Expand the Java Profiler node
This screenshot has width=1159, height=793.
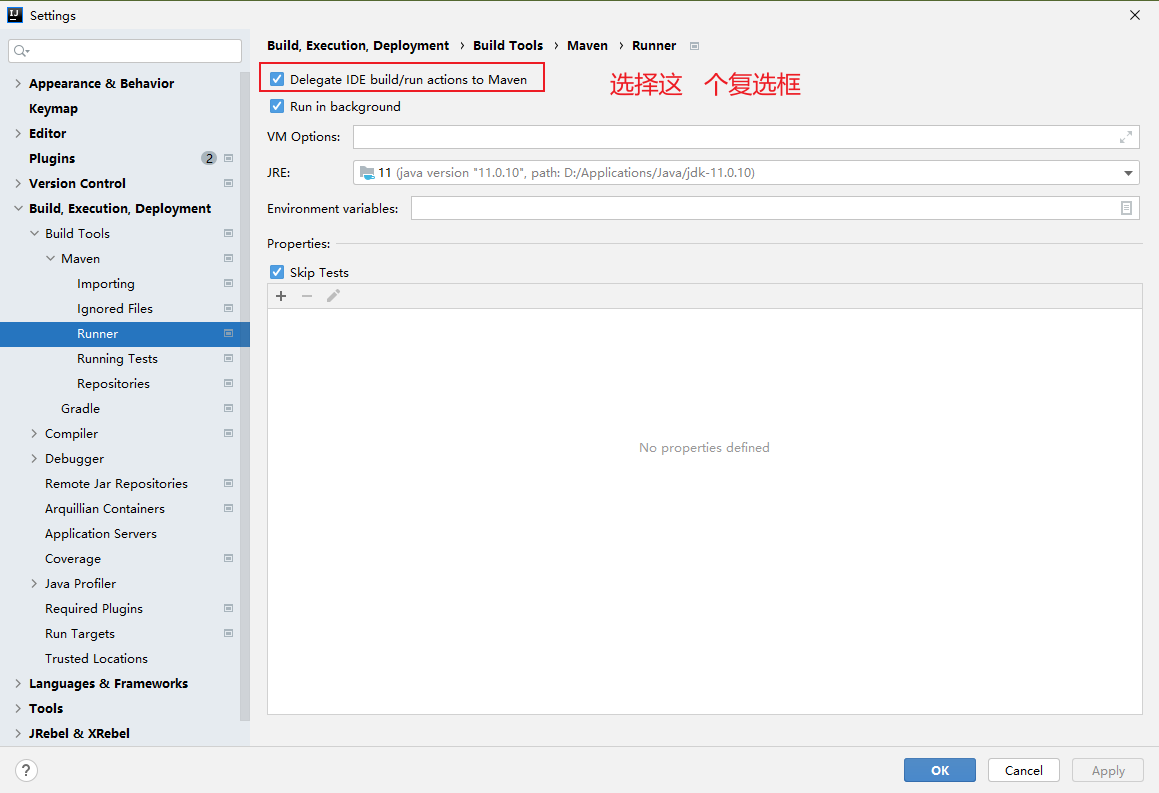pyautogui.click(x=34, y=584)
